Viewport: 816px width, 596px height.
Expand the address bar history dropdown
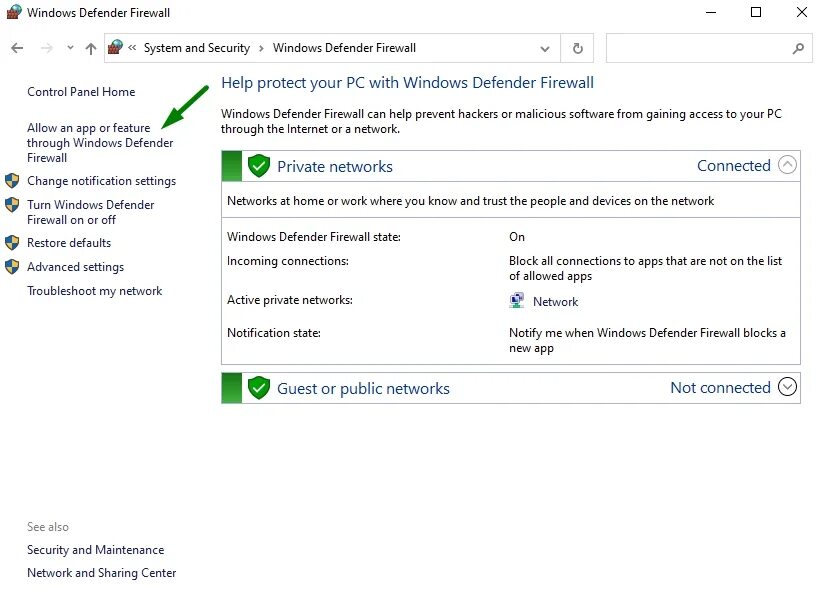545,48
